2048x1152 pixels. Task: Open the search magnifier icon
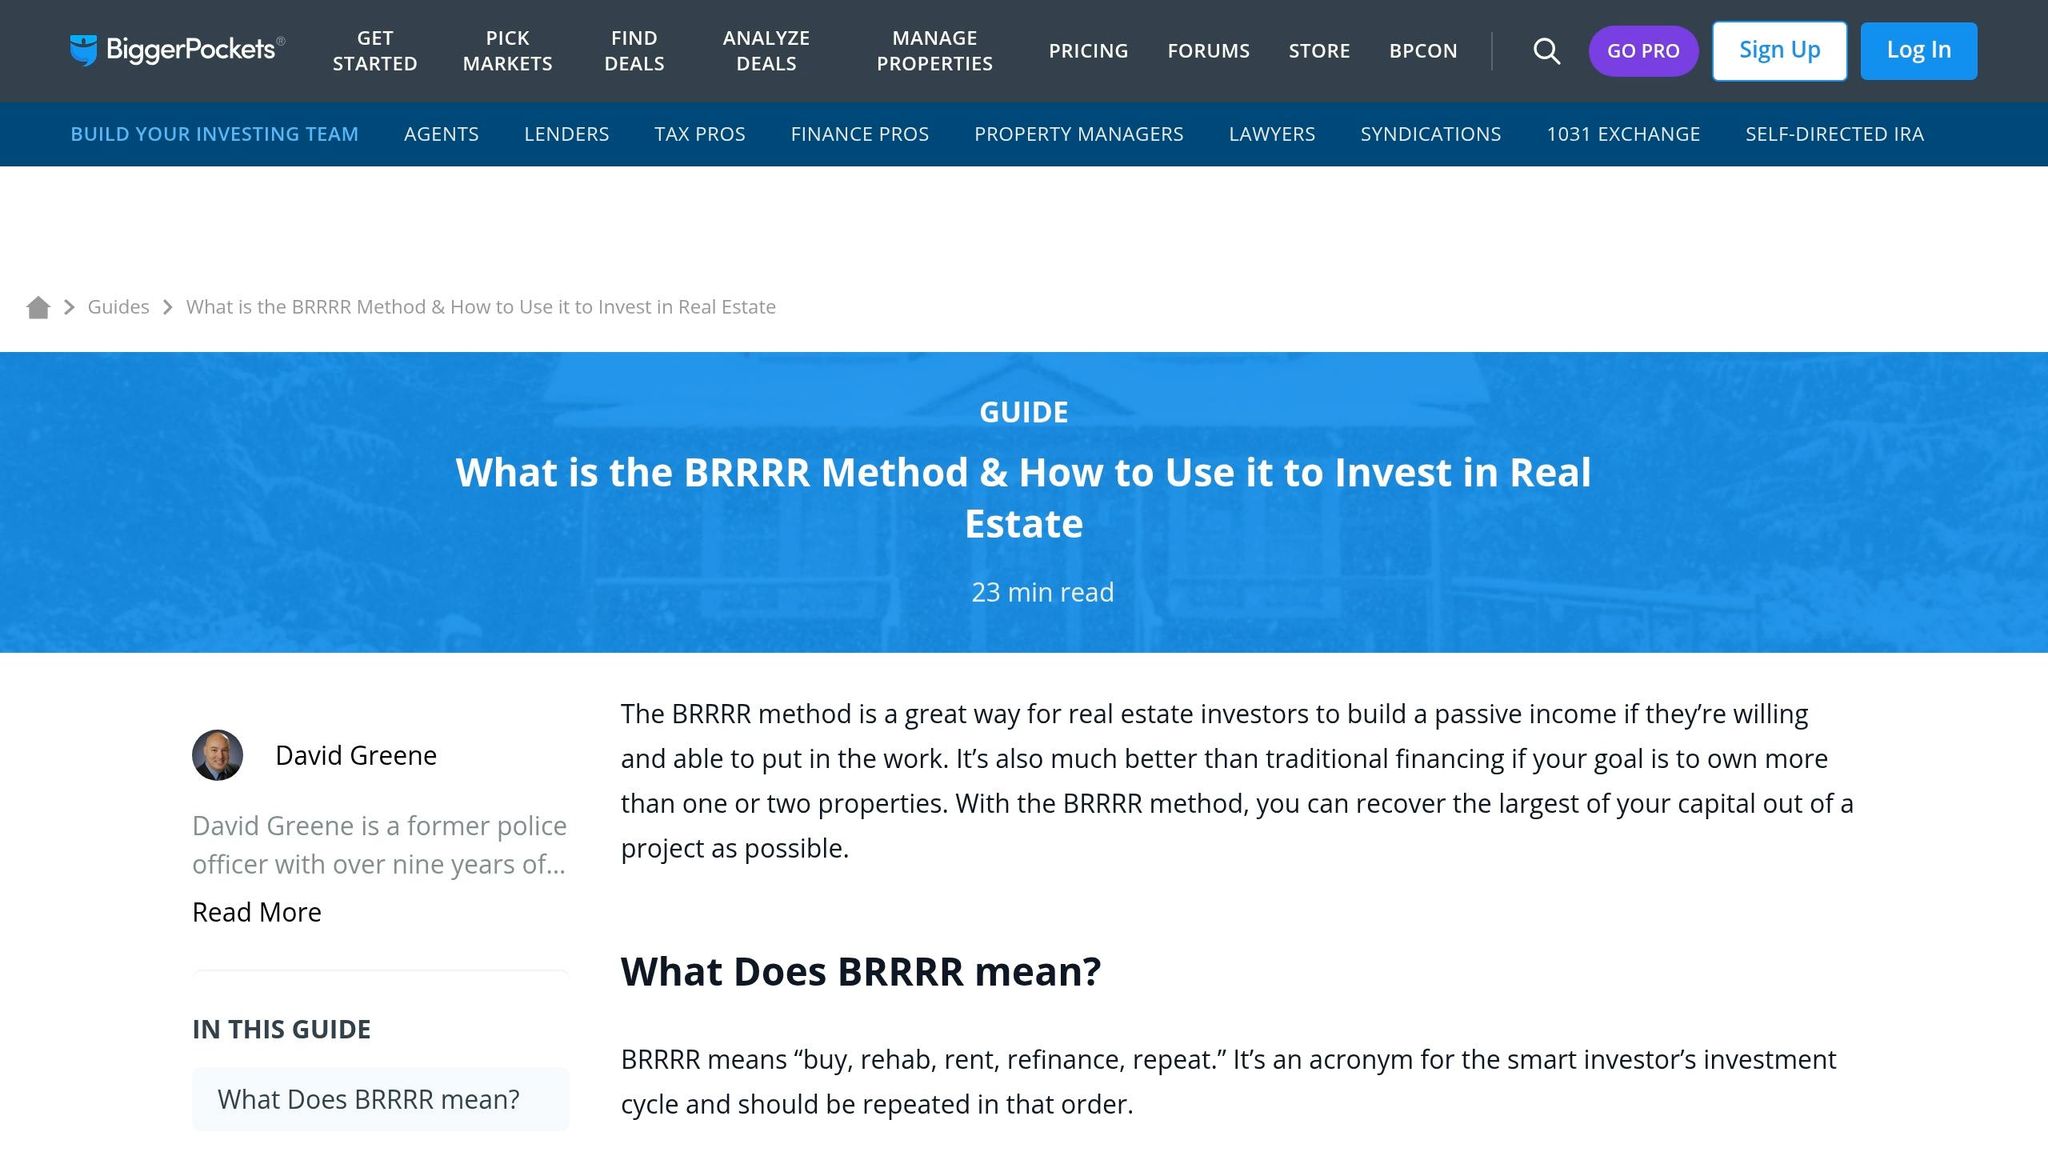pyautogui.click(x=1546, y=51)
